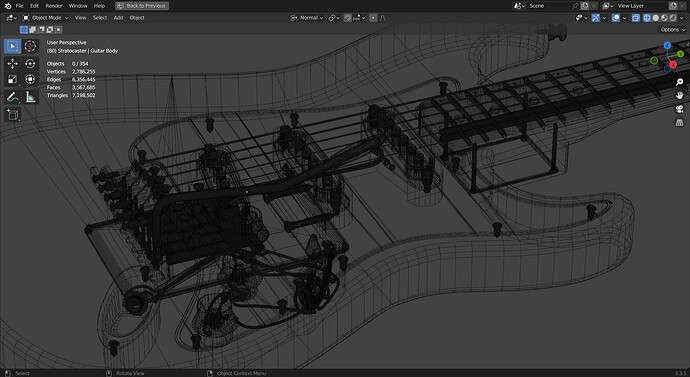
Task: Open the Options dropdown
Action: click(x=673, y=29)
